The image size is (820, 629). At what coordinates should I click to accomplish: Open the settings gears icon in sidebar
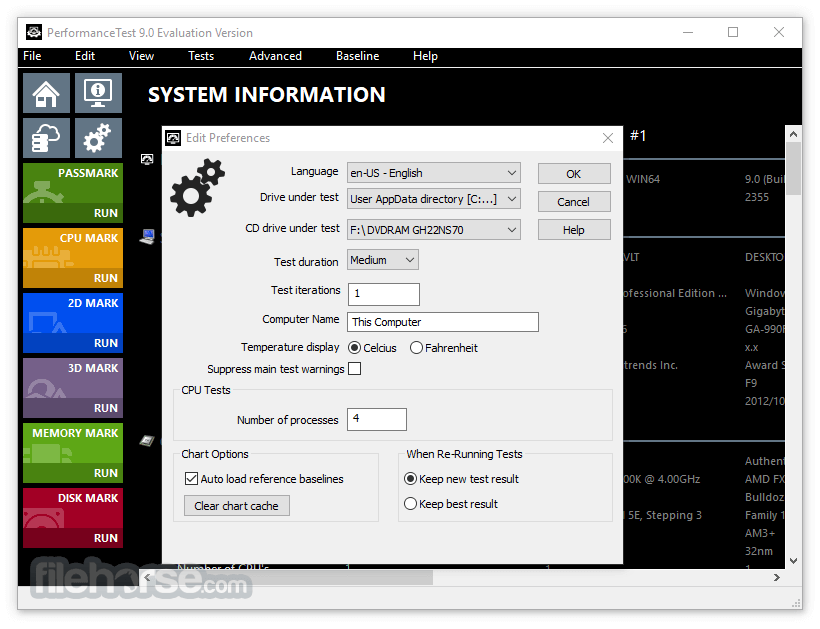click(98, 138)
